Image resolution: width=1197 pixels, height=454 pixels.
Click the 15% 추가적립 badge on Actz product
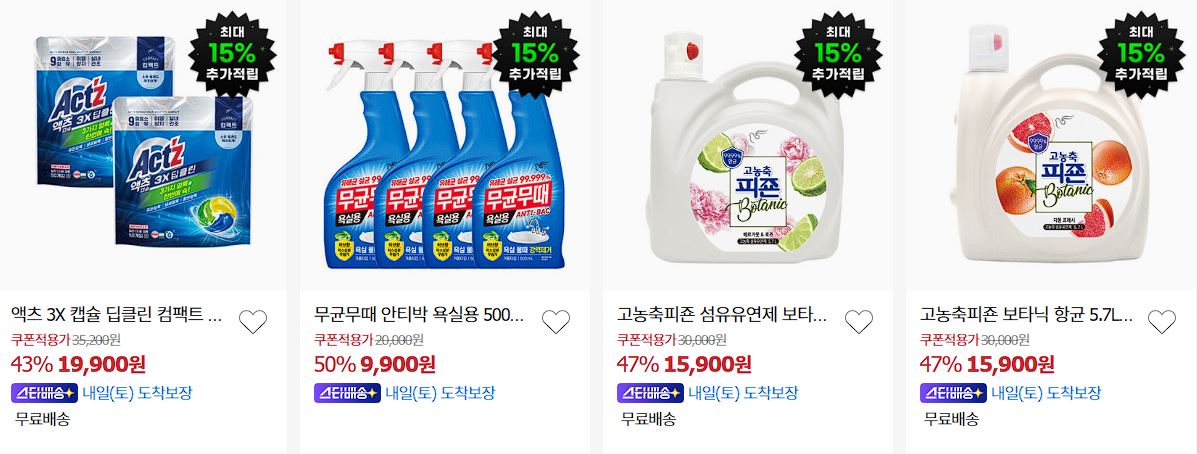233,53
